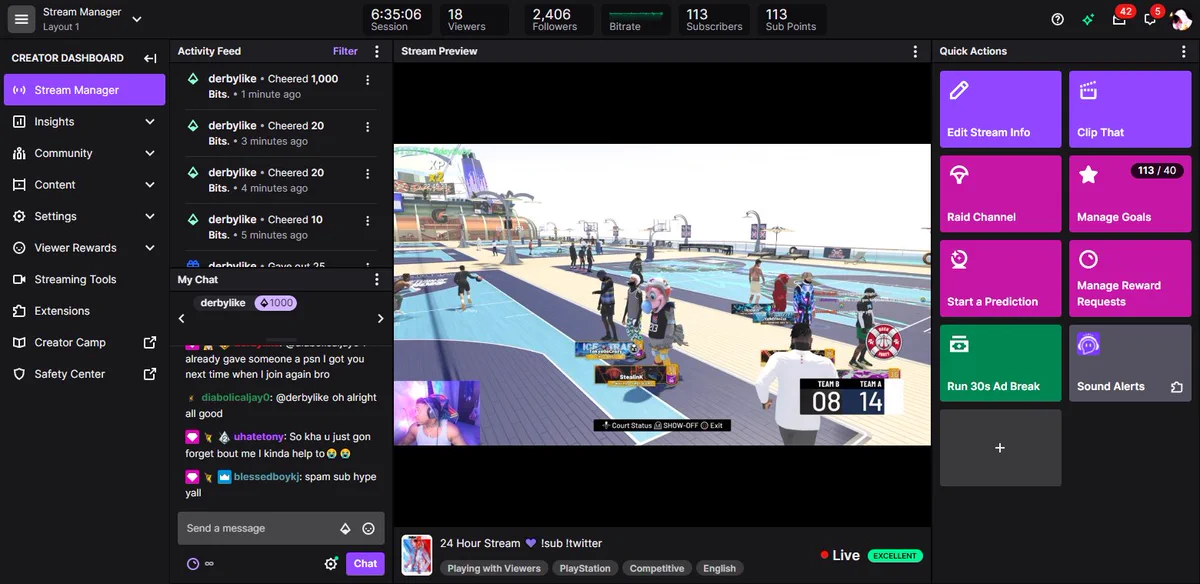Image resolution: width=1200 pixels, height=584 pixels.
Task: Click the green sparkle What's New icon
Action: point(1088,19)
